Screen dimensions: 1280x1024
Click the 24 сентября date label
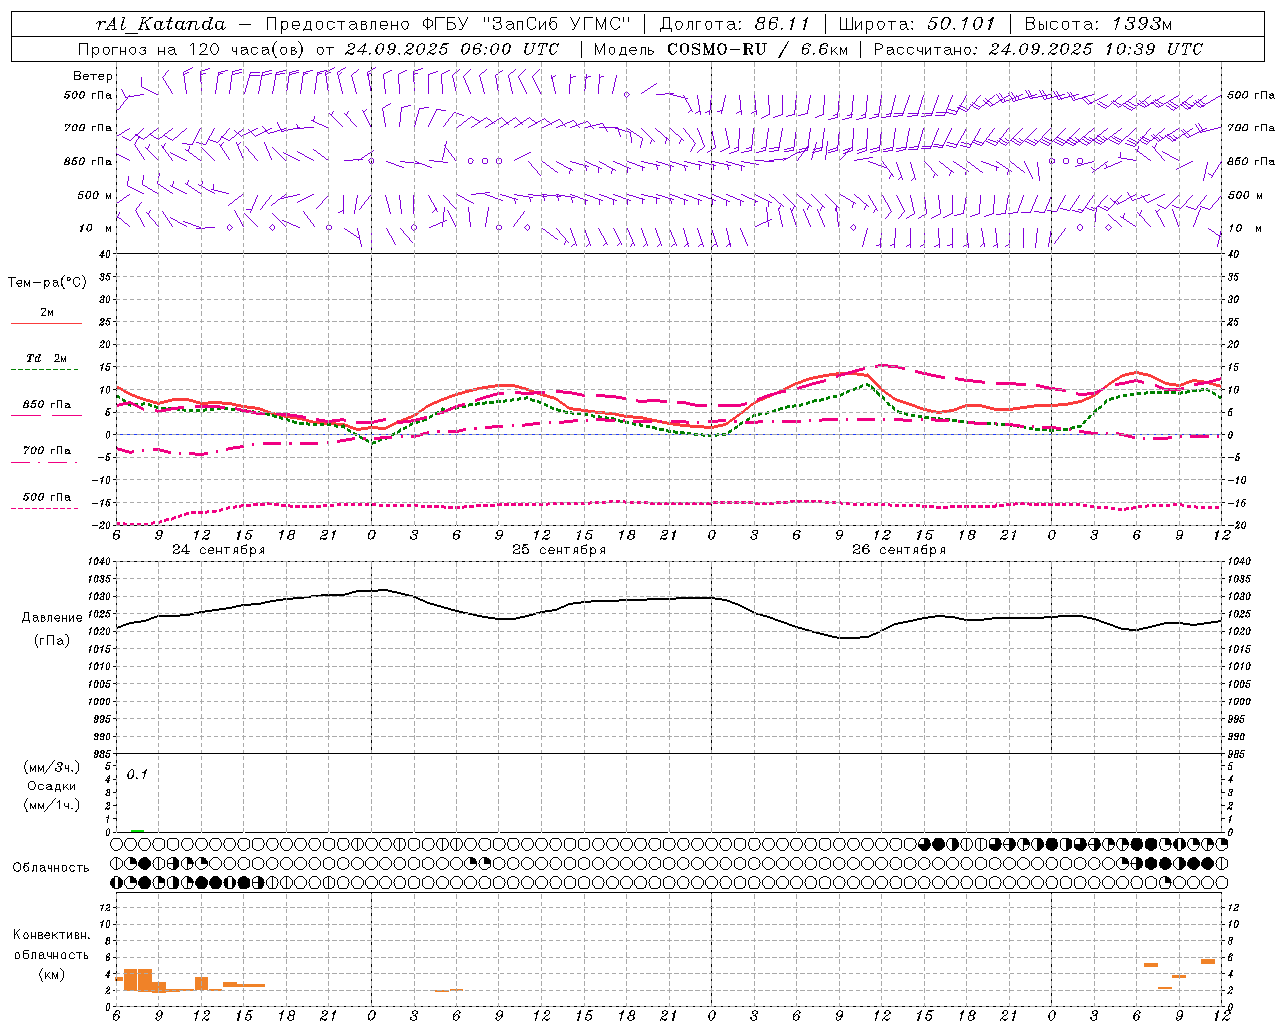(219, 550)
